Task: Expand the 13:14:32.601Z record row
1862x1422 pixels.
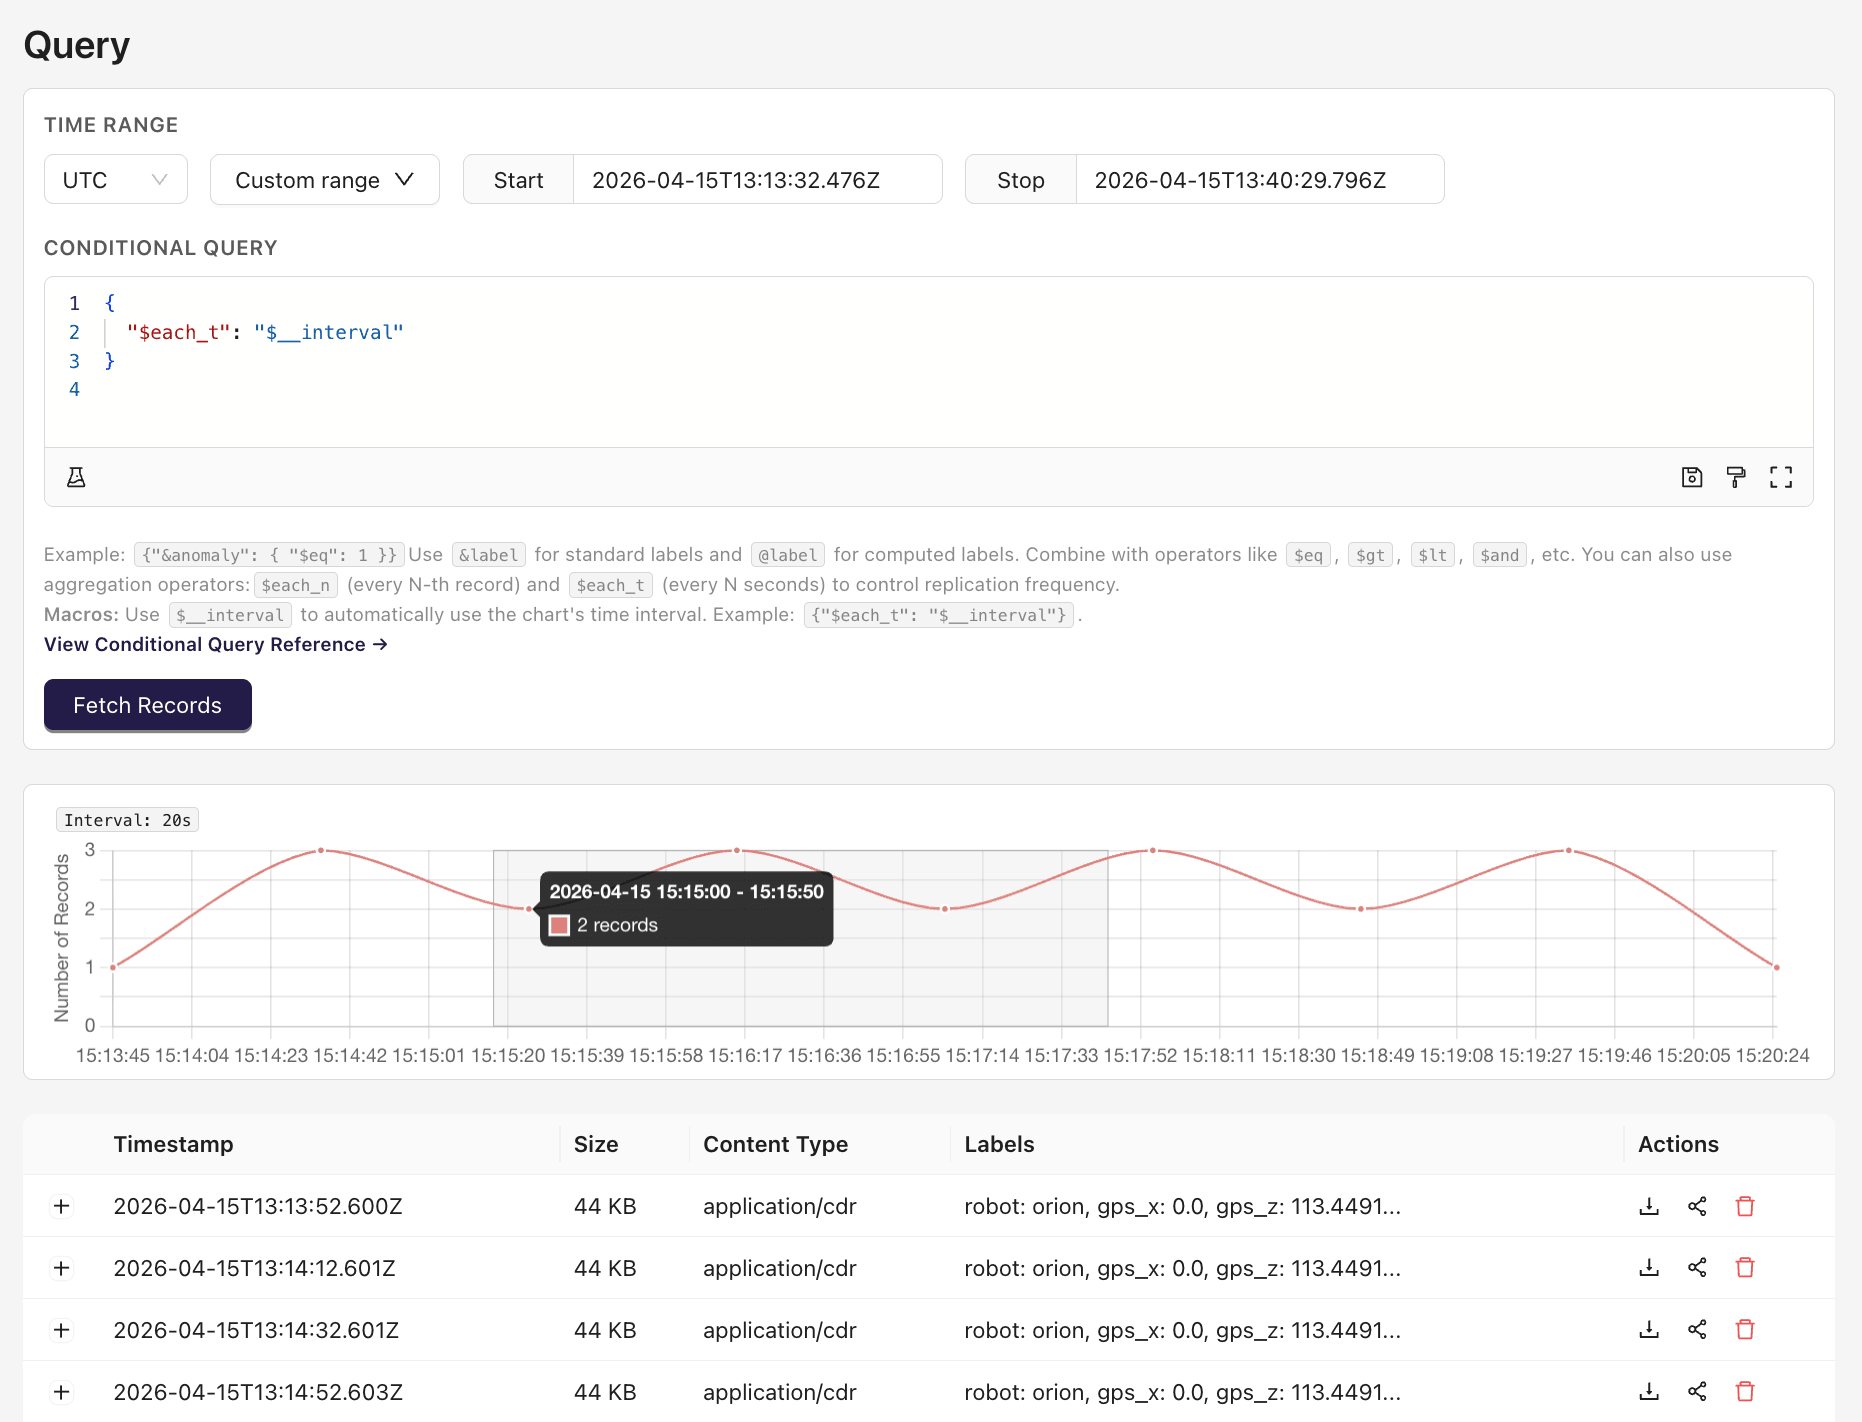Action: coord(62,1330)
